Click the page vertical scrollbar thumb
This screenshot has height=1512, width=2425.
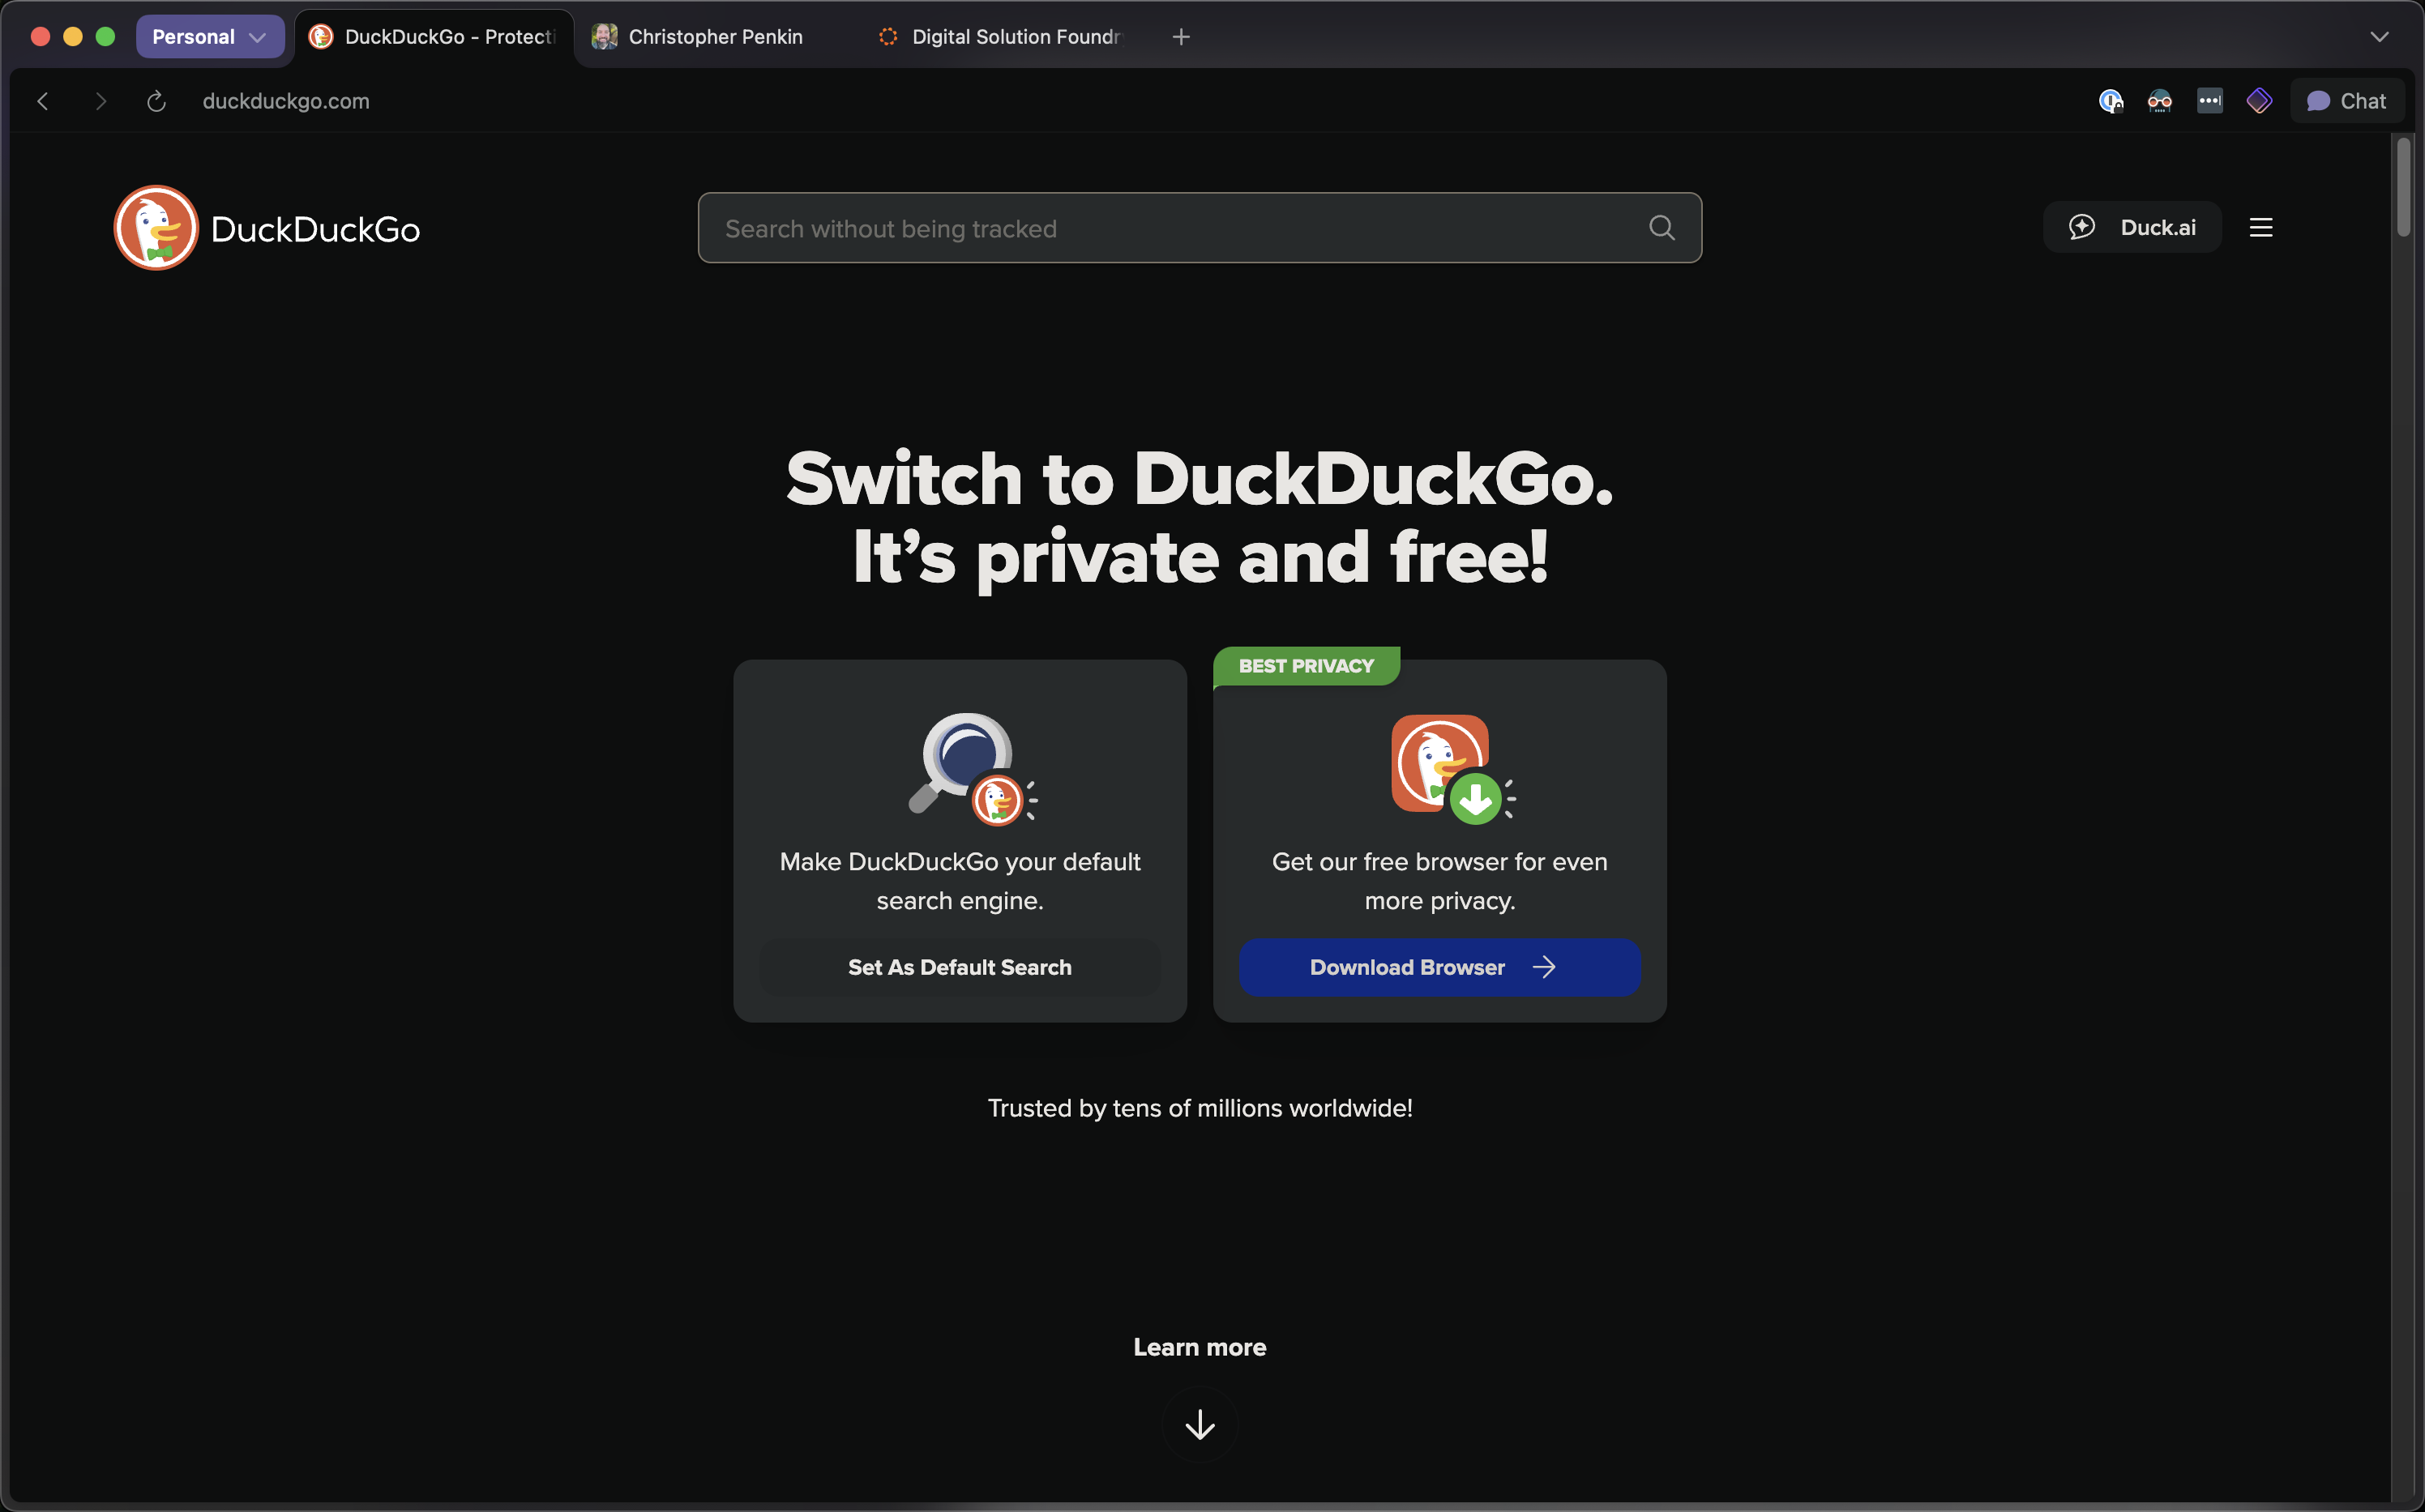click(2403, 188)
